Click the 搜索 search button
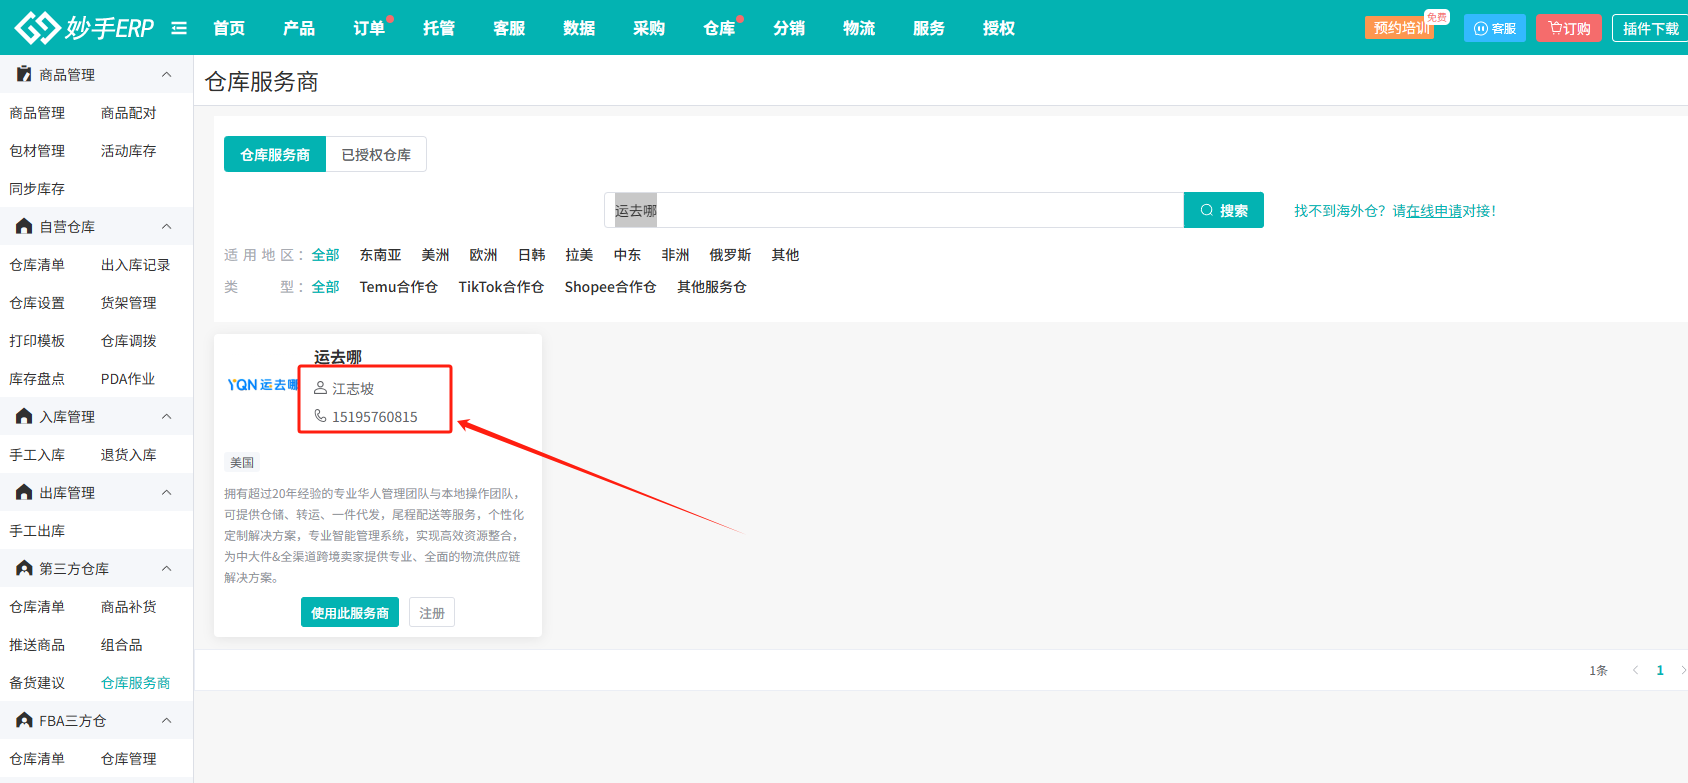The height and width of the screenshot is (783, 1688). (1224, 210)
